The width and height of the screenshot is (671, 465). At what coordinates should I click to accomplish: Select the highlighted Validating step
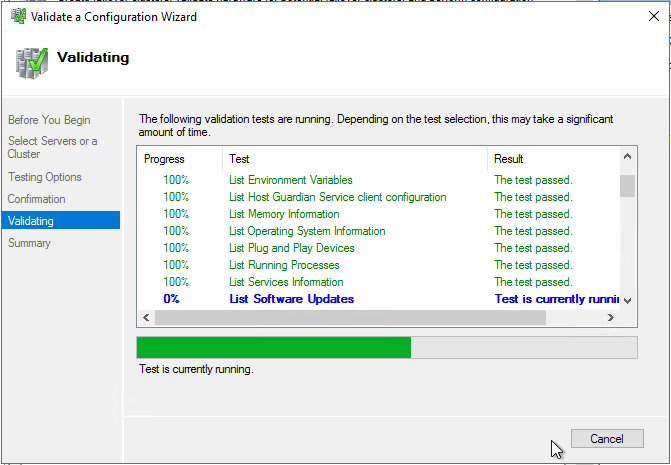coord(61,221)
